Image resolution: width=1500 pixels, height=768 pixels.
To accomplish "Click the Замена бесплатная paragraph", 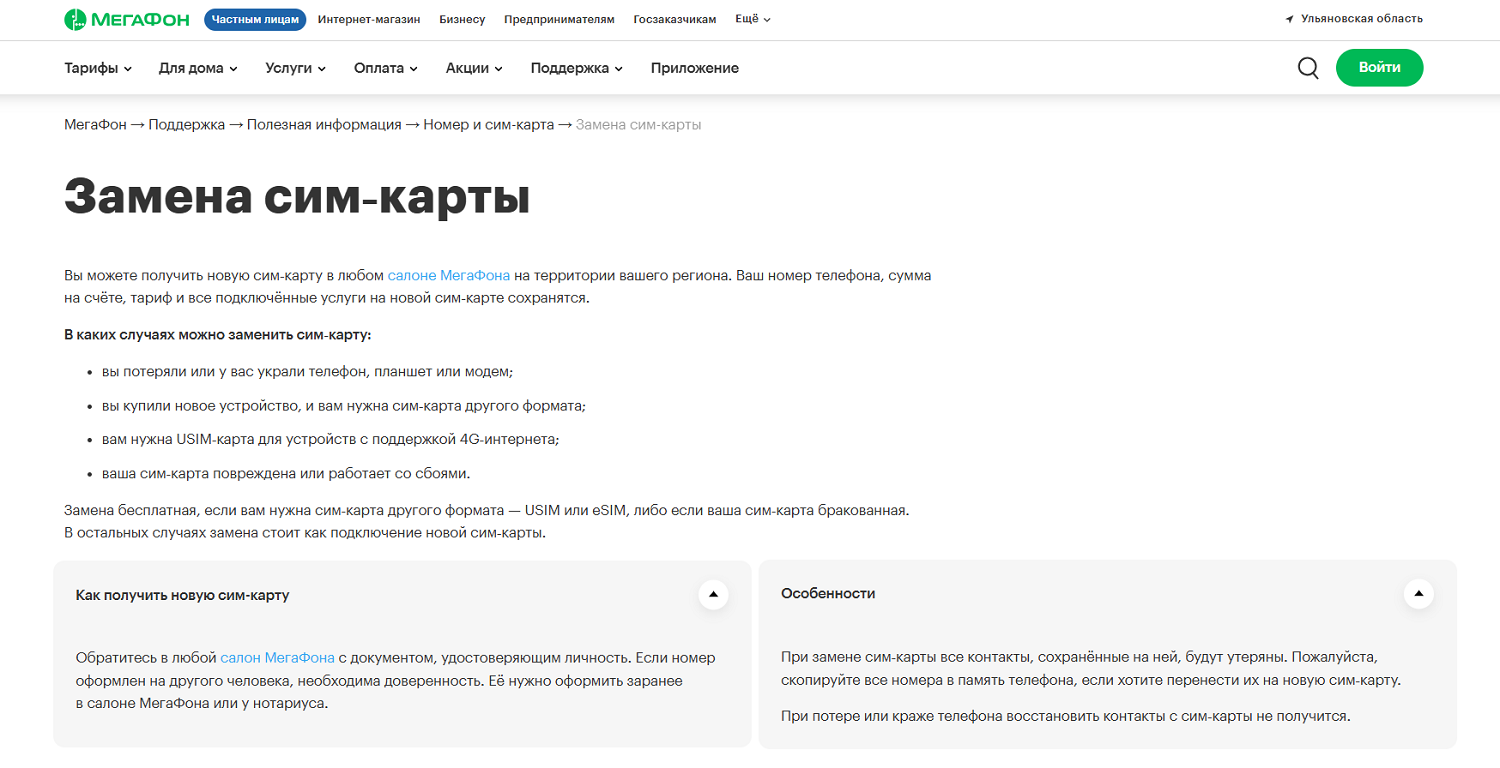I will pyautogui.click(x=487, y=521).
